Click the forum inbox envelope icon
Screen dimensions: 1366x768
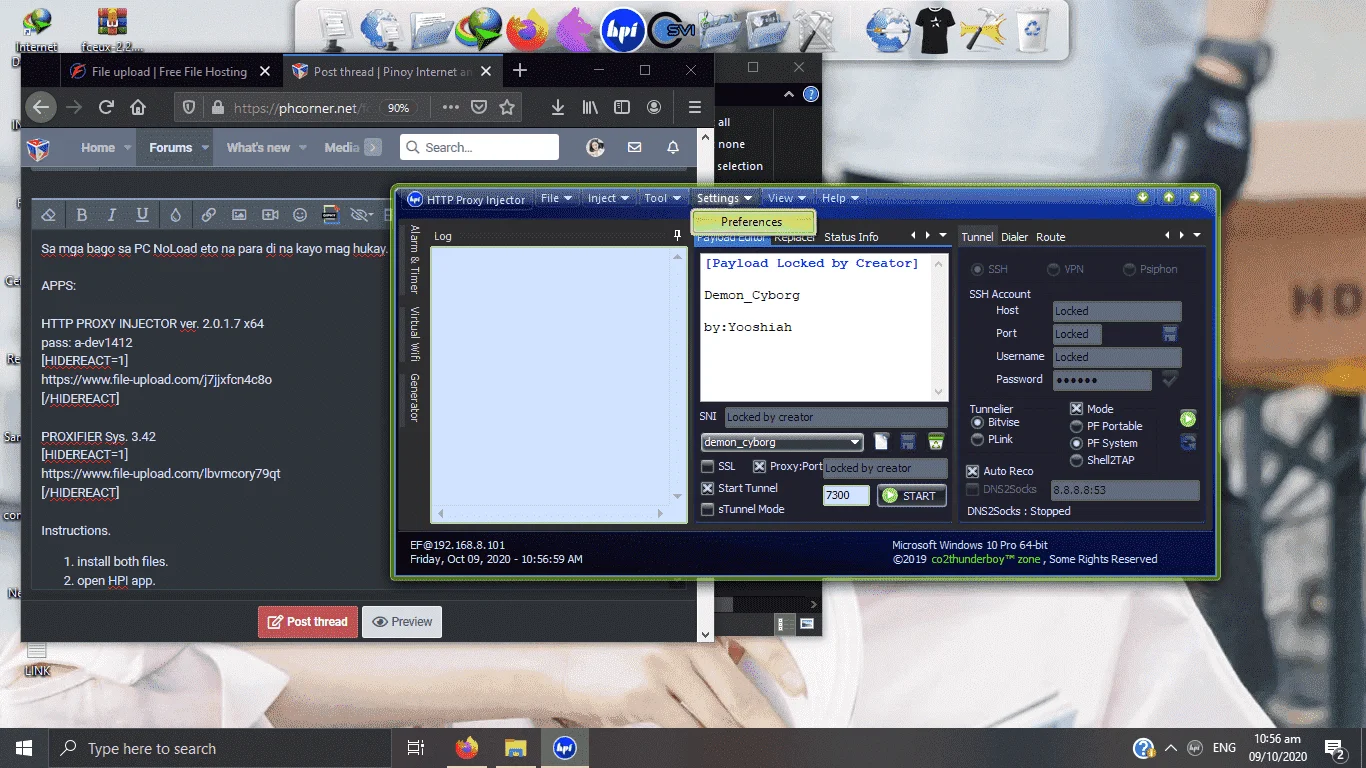pyautogui.click(x=634, y=147)
